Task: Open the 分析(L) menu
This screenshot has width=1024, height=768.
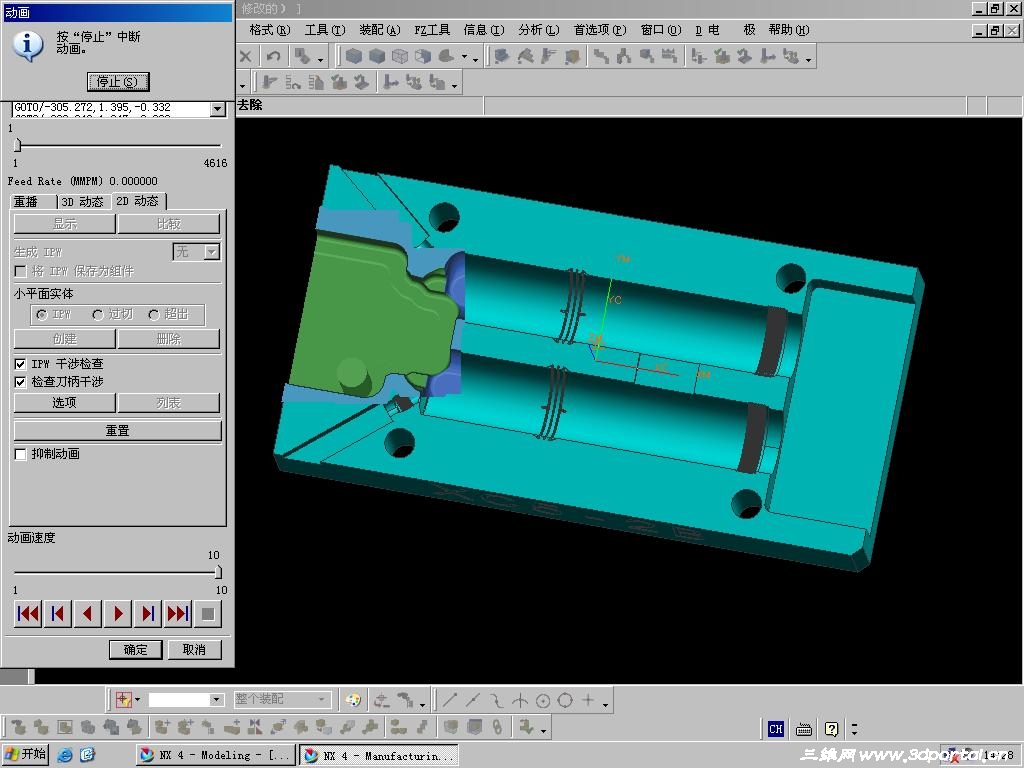Action: pos(539,30)
